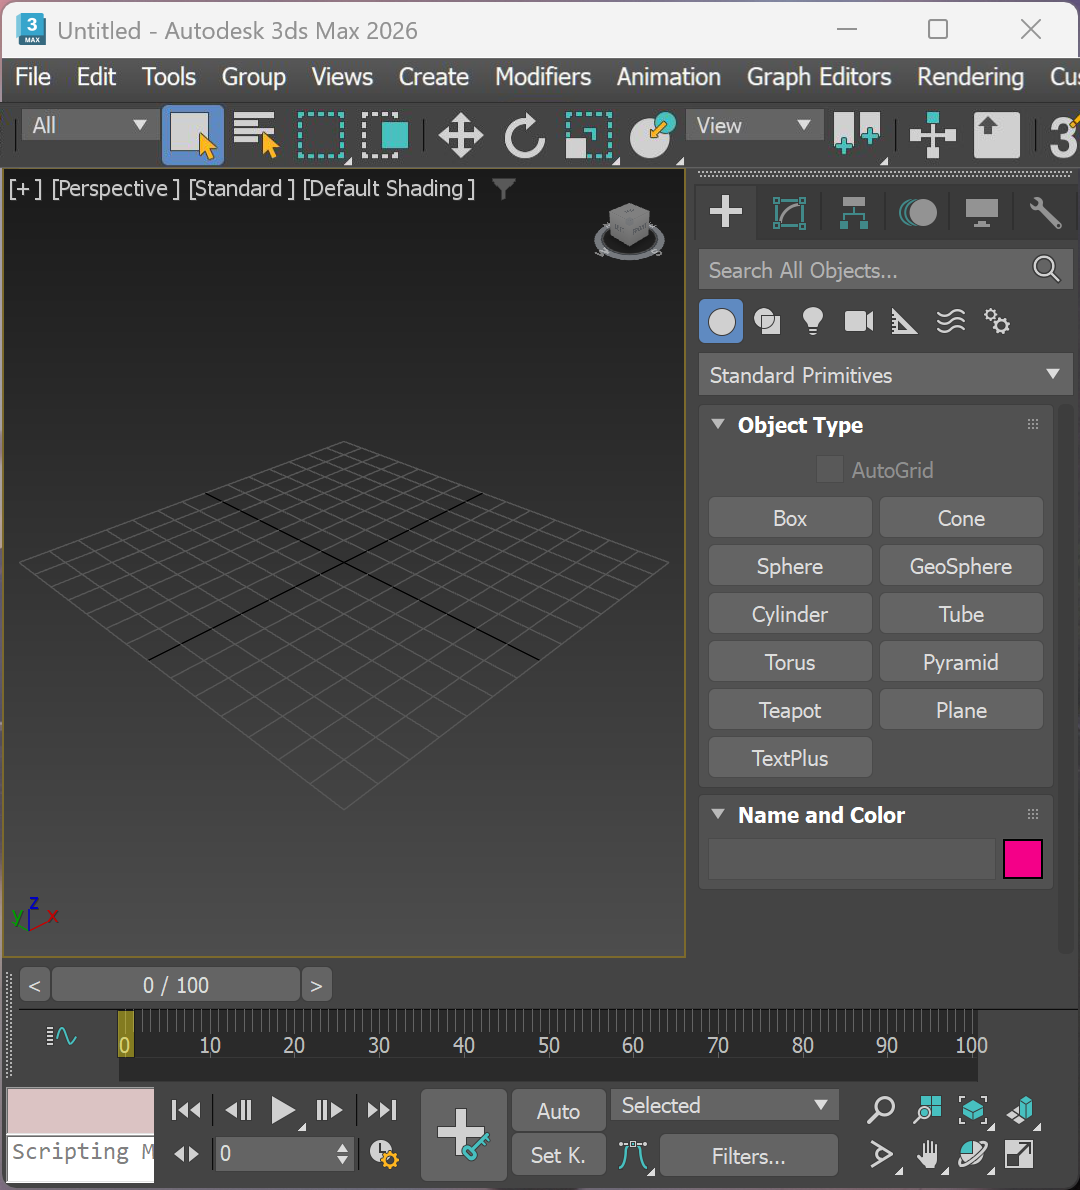Select the Helpers category icon
Image resolution: width=1080 pixels, height=1190 pixels.
pyautogui.click(x=904, y=322)
